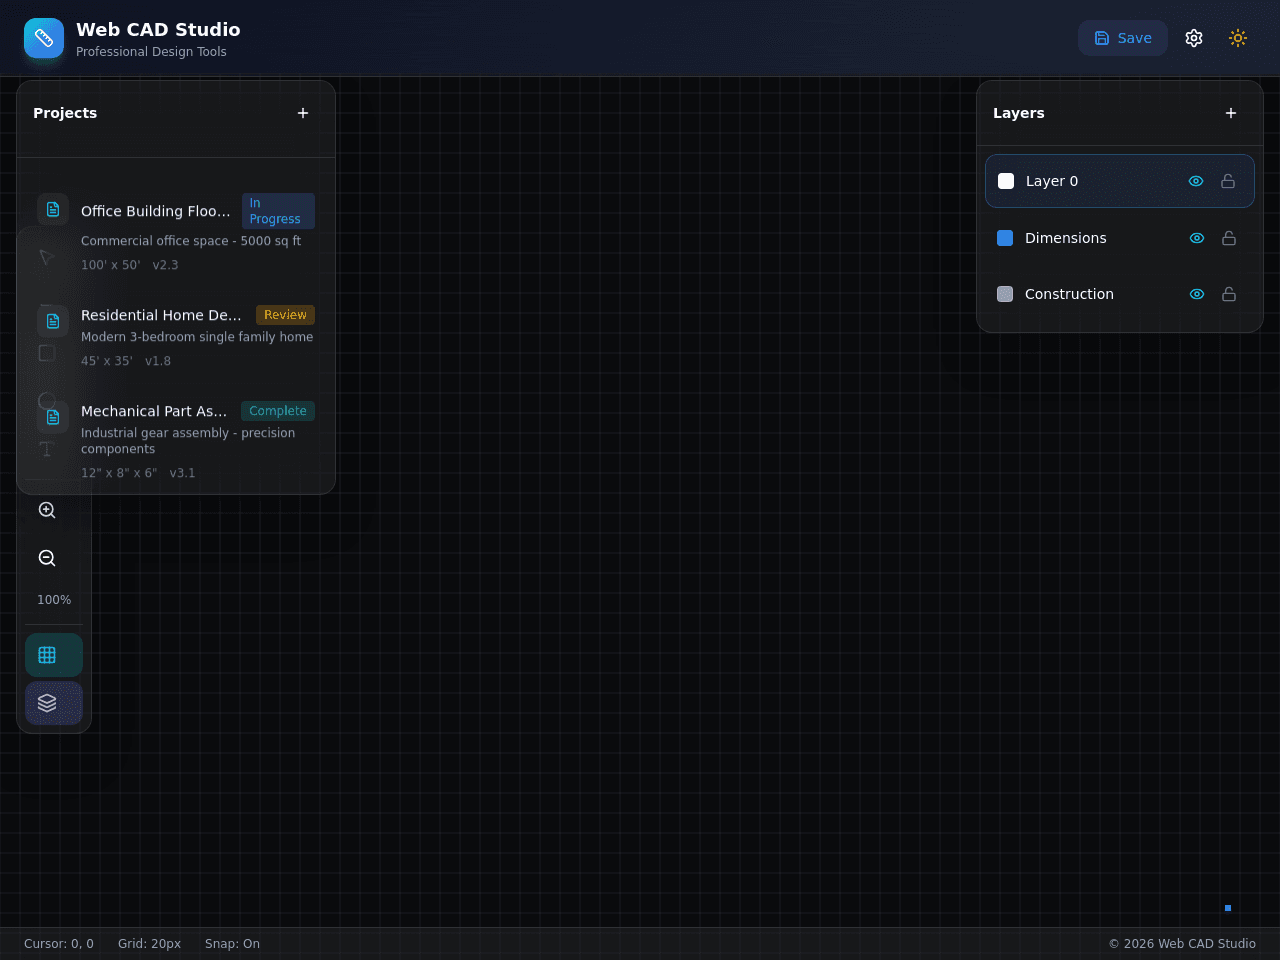This screenshot has height=960, width=1280.
Task: Select the blue Dimensions color swatch
Action: (1005, 238)
